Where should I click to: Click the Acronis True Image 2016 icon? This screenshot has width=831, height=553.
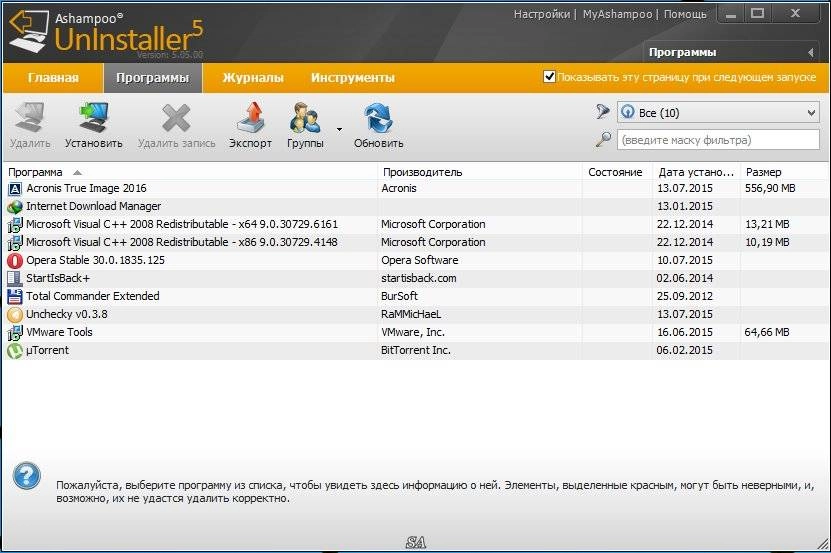pos(15,188)
